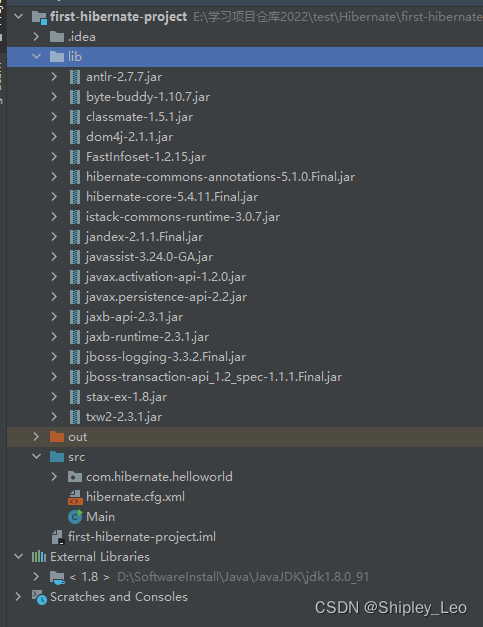Click the hibernate.cfg.xml file icon
Image resolution: width=483 pixels, height=627 pixels.
(x=75, y=497)
